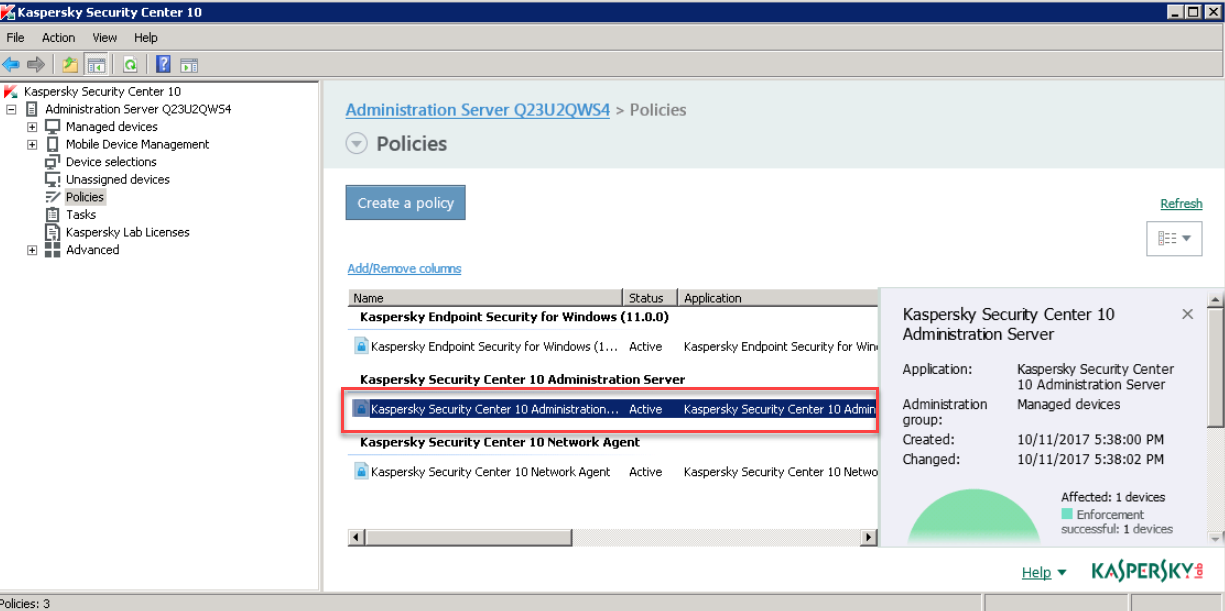Click the Kaspersky Endpoint Security for Windows (11.0.0) group header
The width and height of the screenshot is (1225, 611).
tap(514, 317)
